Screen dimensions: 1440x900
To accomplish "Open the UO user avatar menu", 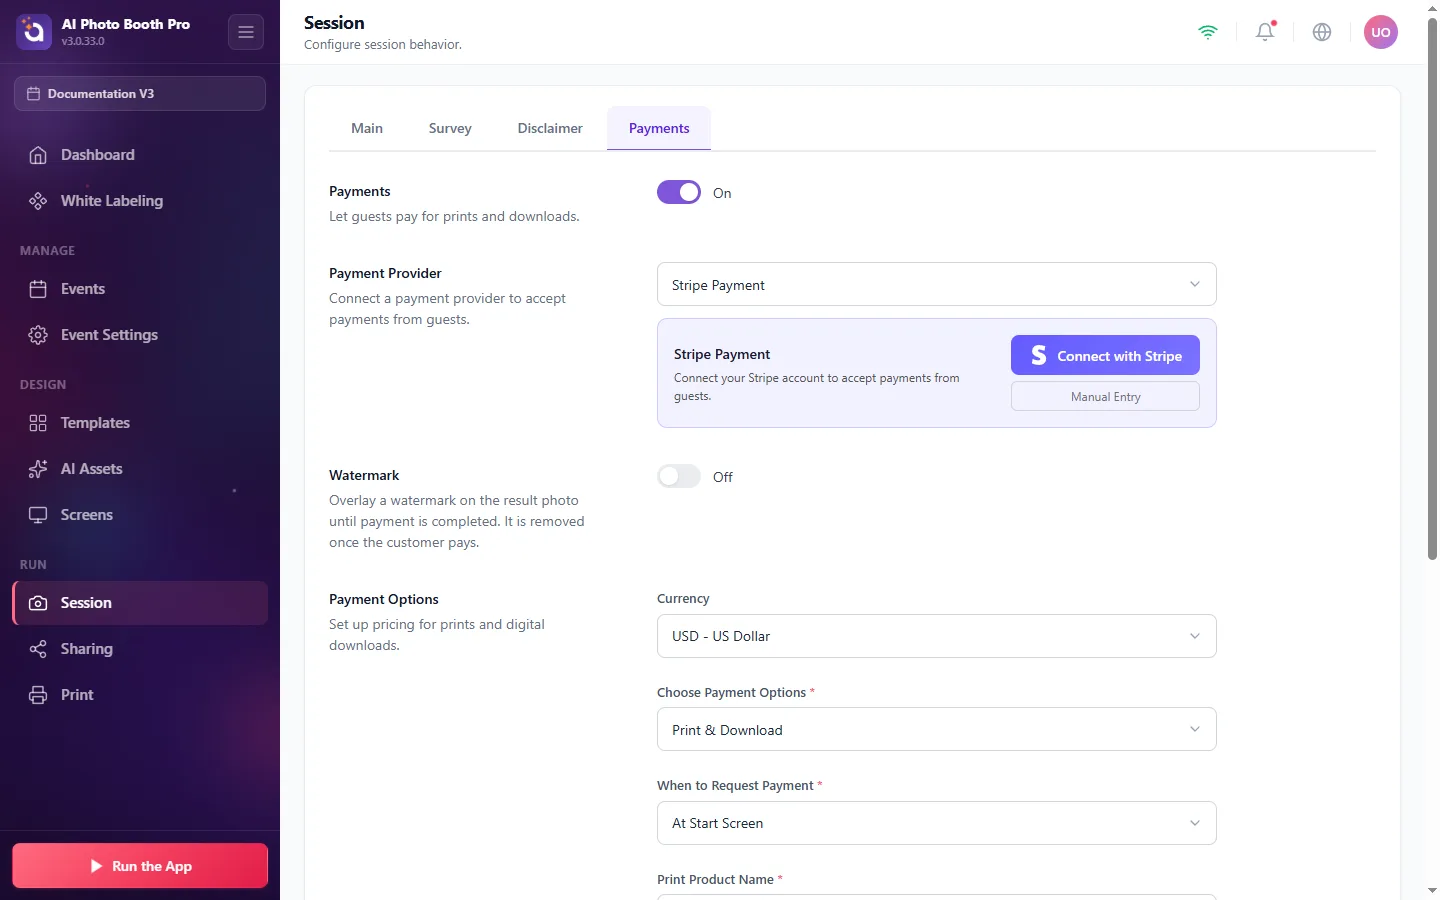I will point(1381,32).
